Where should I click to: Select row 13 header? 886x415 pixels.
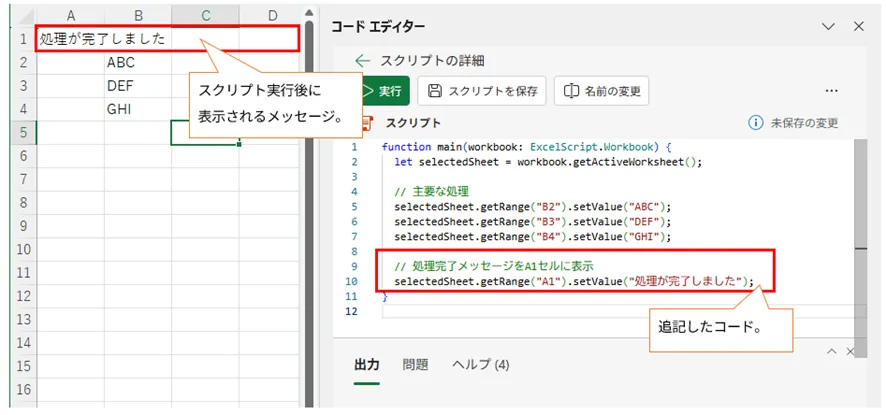tap(24, 319)
